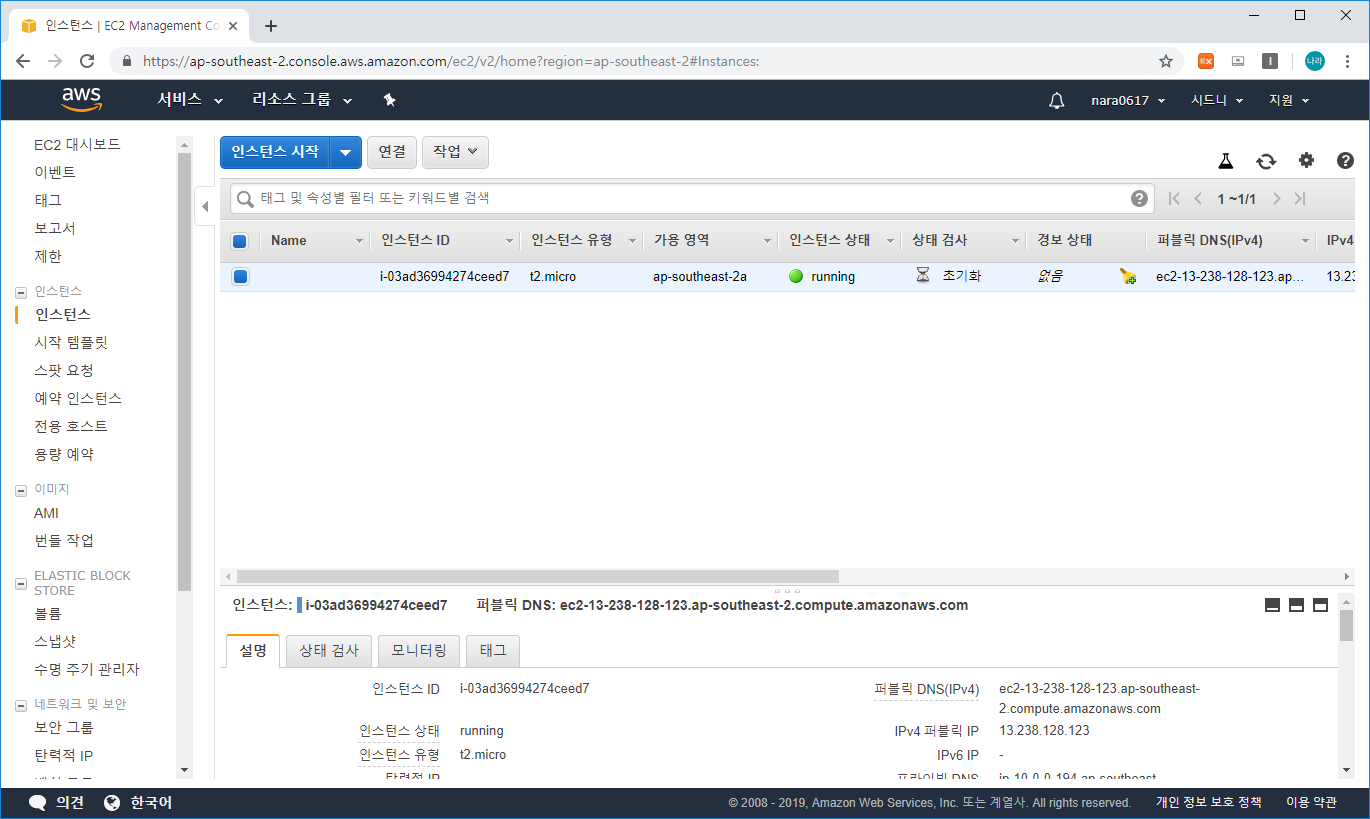This screenshot has height=819, width=1370.
Task: Switch to the 모니터링 tab
Action: 419,650
